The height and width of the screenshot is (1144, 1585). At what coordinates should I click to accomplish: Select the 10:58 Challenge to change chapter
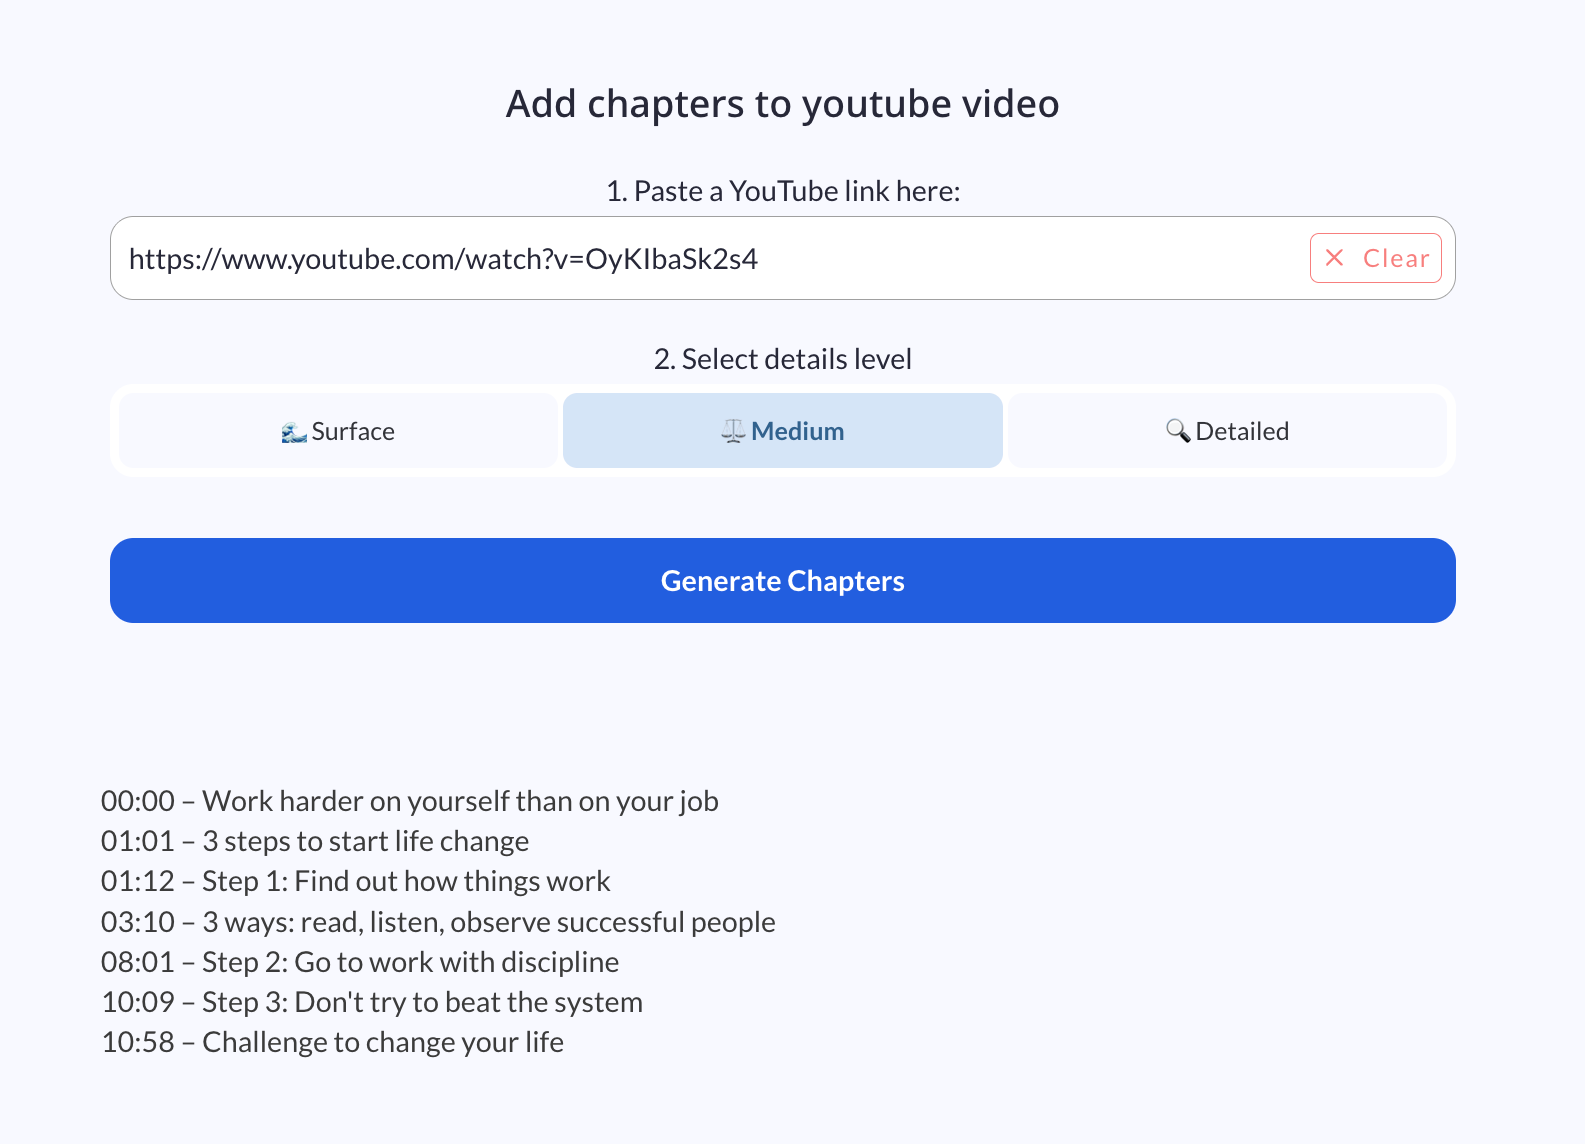click(x=332, y=1042)
